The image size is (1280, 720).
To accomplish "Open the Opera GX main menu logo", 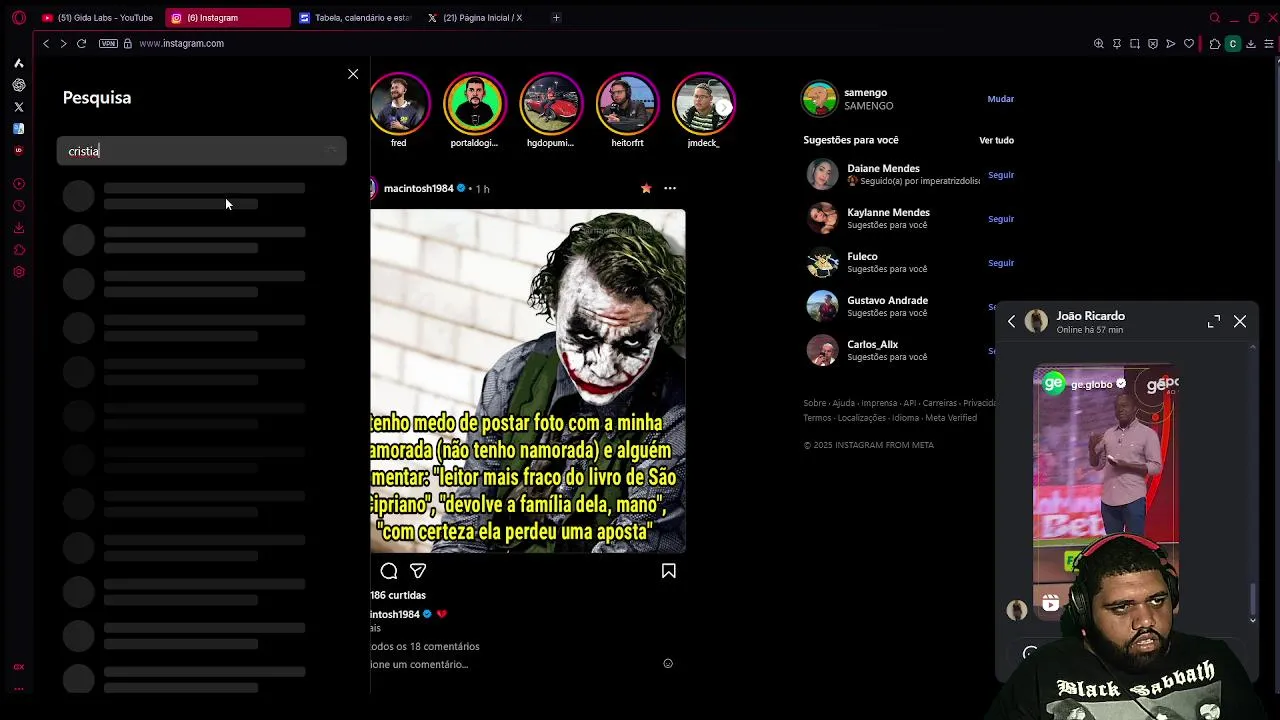I will 18,18.
